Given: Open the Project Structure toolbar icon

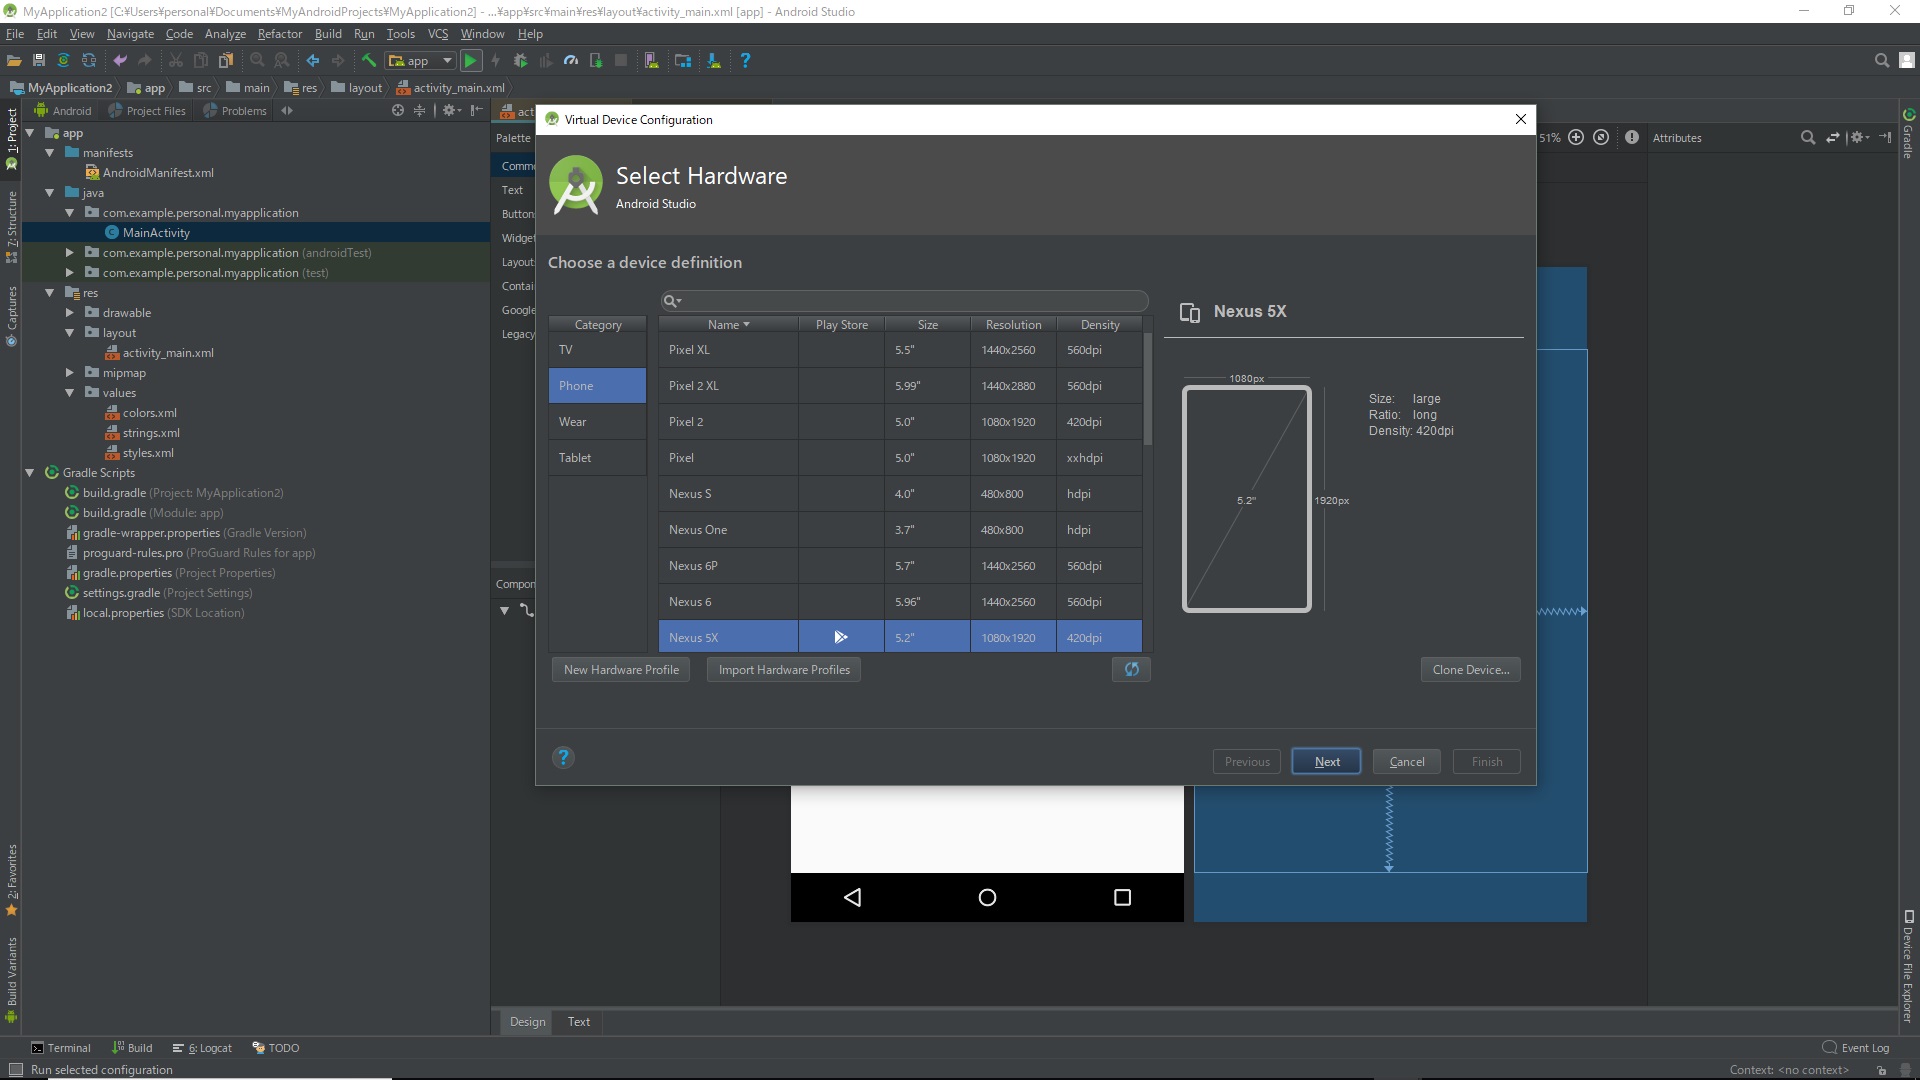Looking at the screenshot, I should [x=683, y=61].
